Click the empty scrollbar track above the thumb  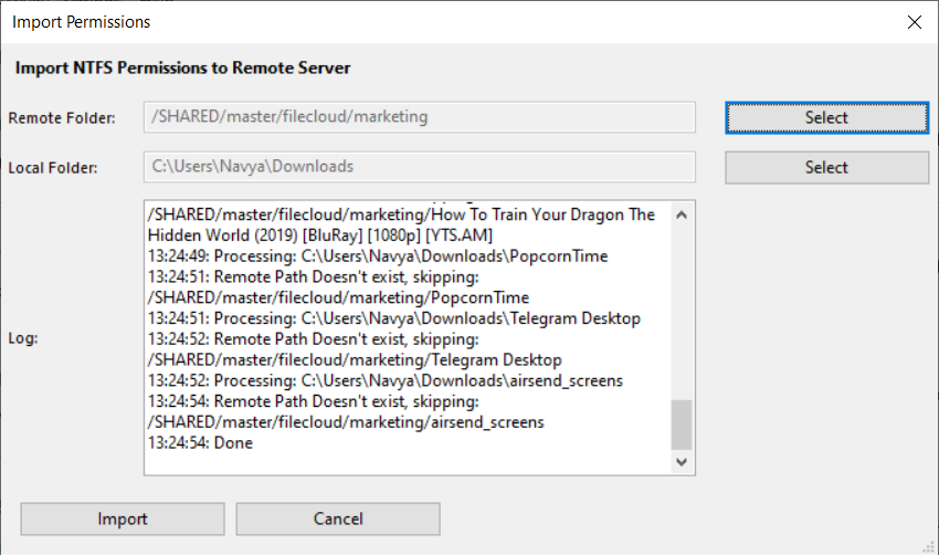click(x=681, y=313)
